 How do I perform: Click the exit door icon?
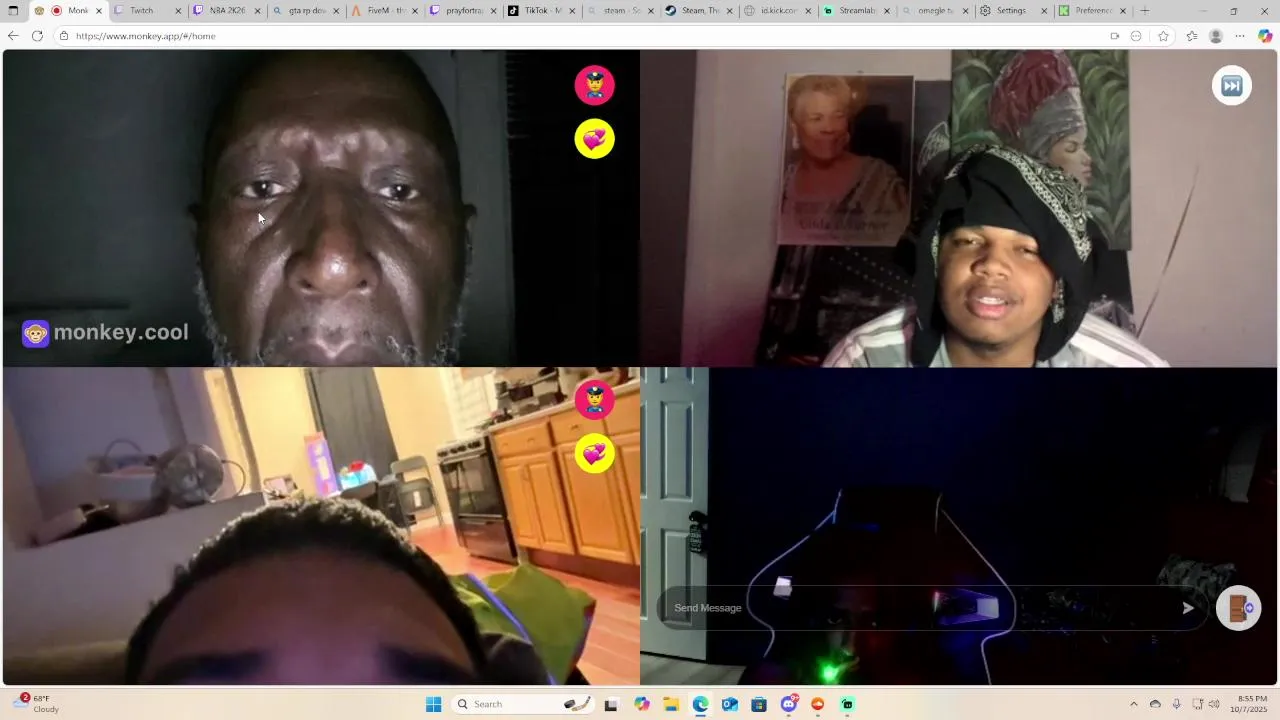pyautogui.click(x=1238, y=608)
